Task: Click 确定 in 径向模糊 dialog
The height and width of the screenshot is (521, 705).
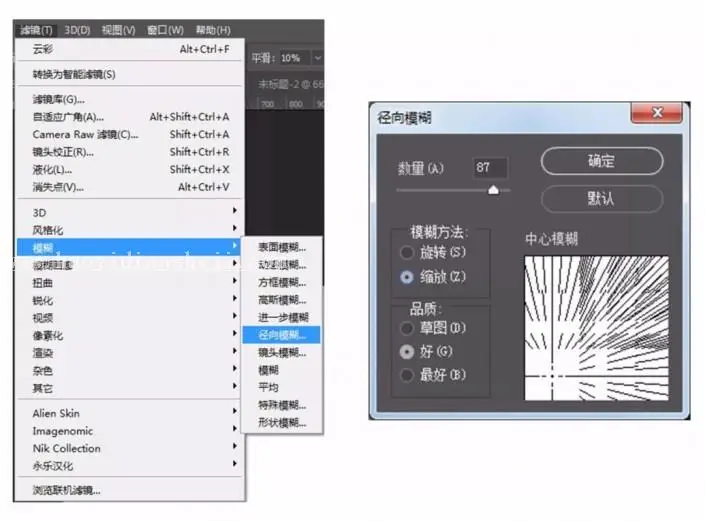Action: (602, 161)
